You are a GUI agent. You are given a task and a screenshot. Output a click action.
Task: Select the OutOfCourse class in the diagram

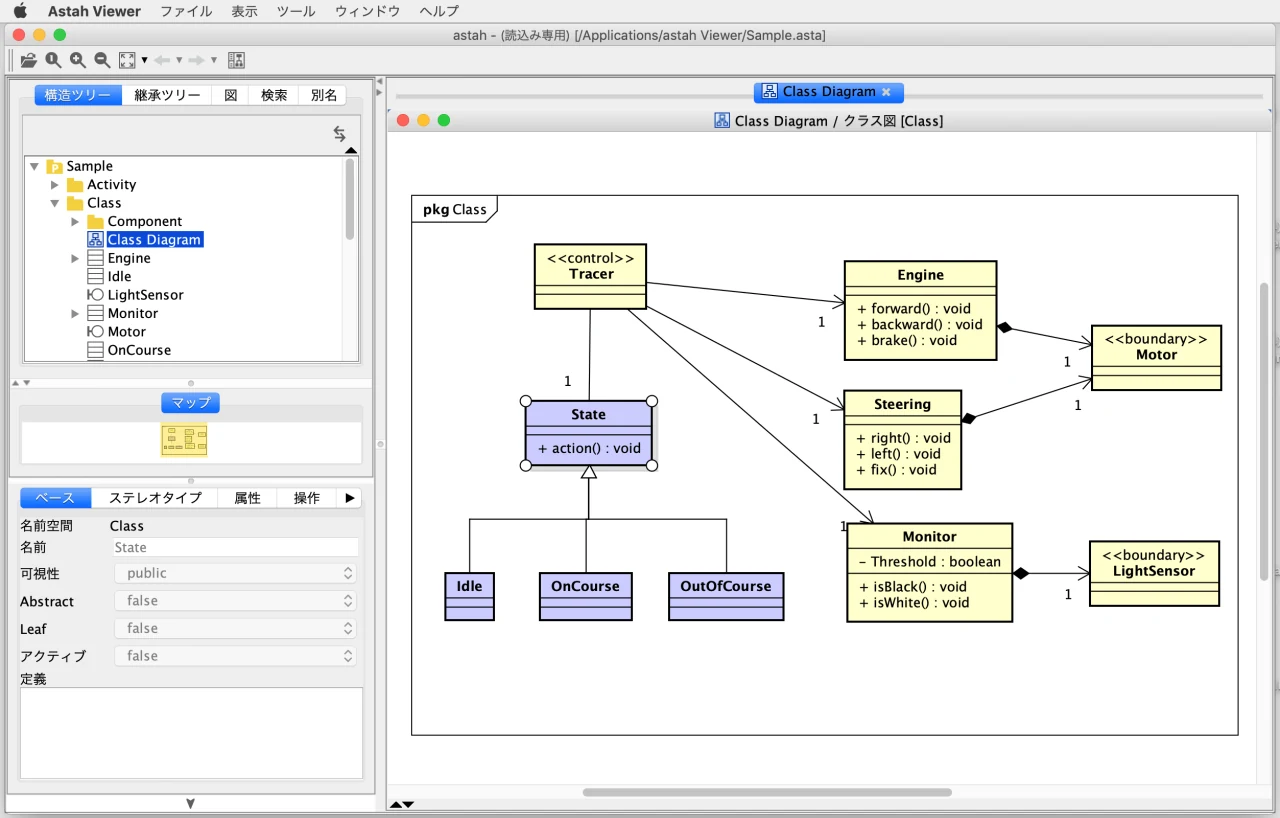[x=726, y=596]
